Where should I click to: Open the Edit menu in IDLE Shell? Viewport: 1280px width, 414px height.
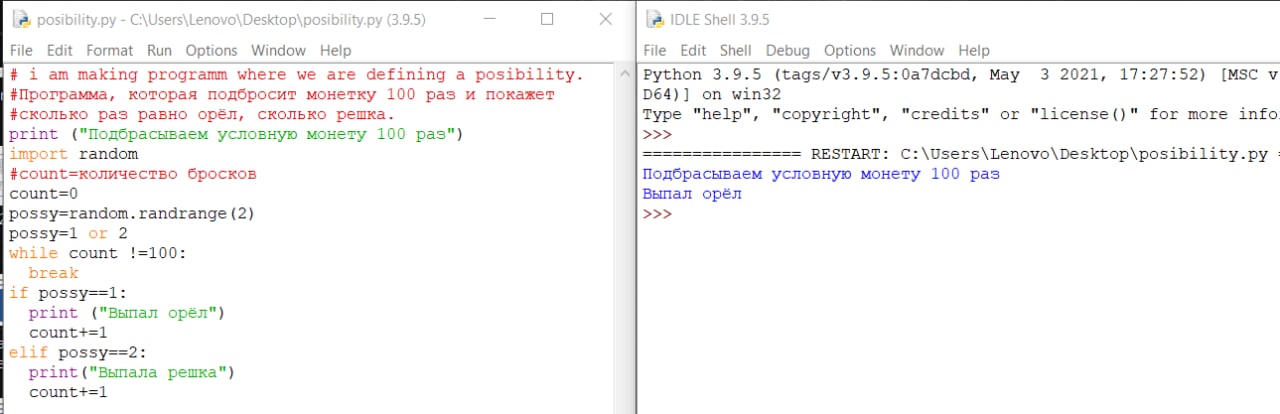pos(693,50)
